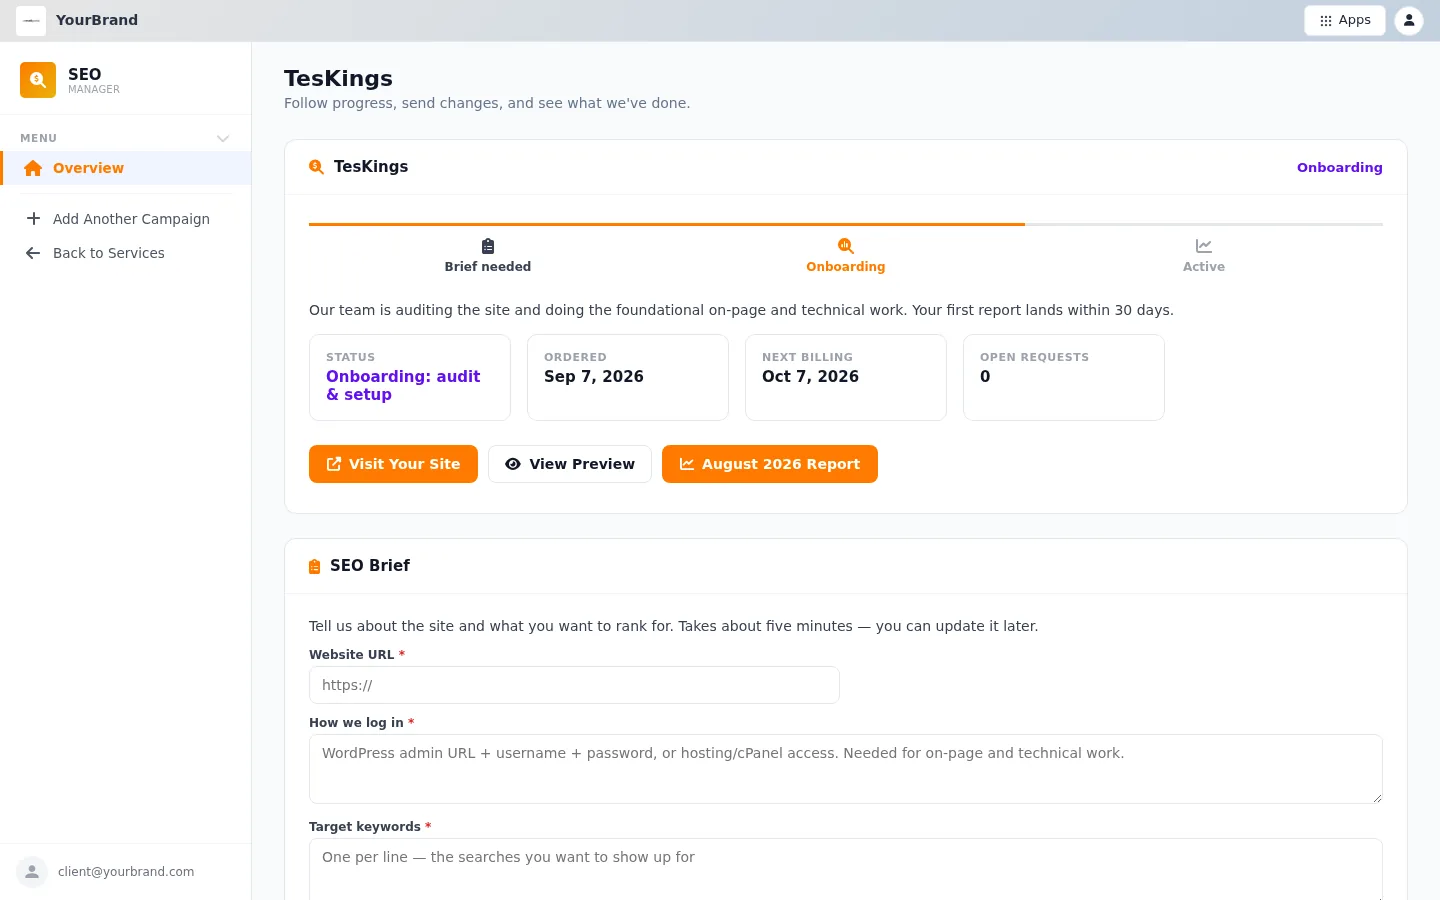Click the SEO Brief heading

370,566
